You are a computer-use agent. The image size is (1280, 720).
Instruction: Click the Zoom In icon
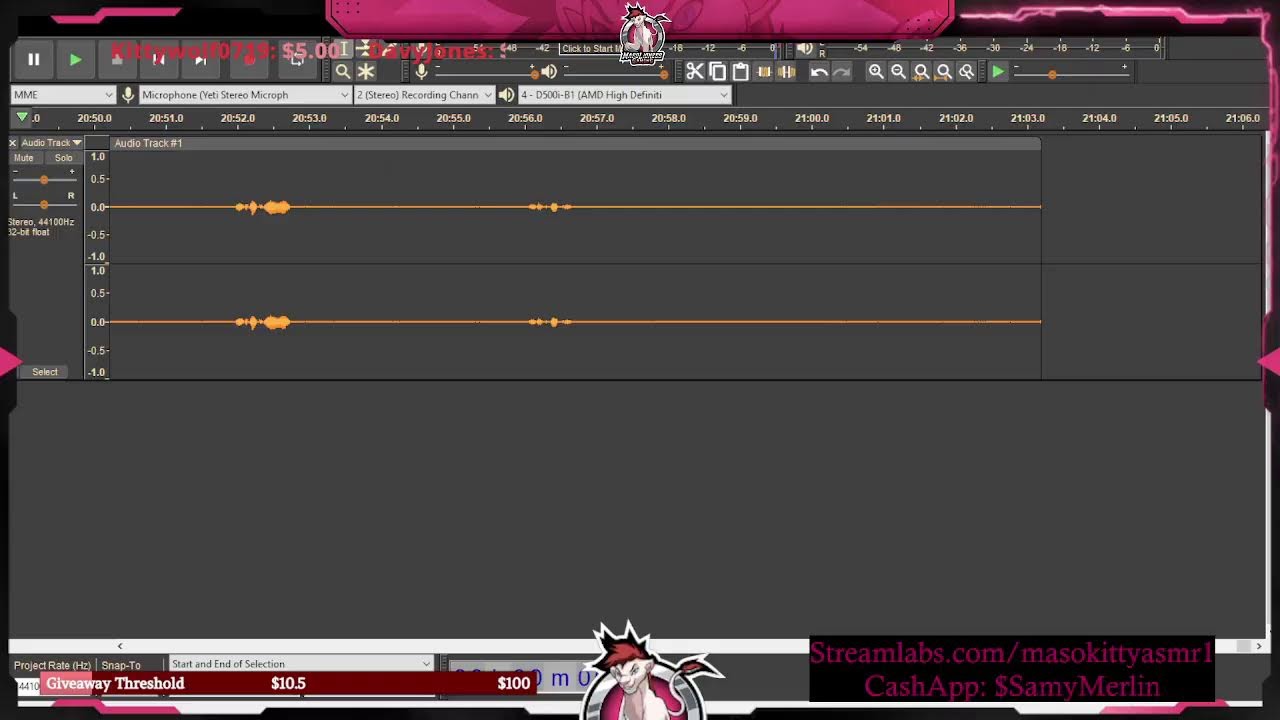click(x=876, y=71)
